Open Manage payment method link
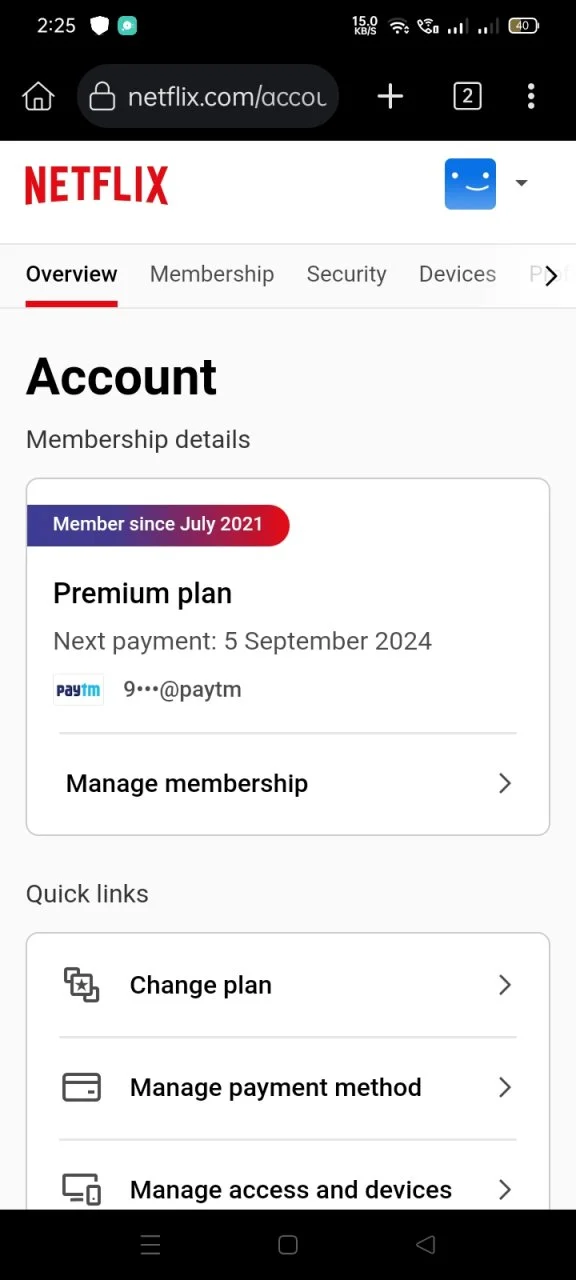 288,1087
